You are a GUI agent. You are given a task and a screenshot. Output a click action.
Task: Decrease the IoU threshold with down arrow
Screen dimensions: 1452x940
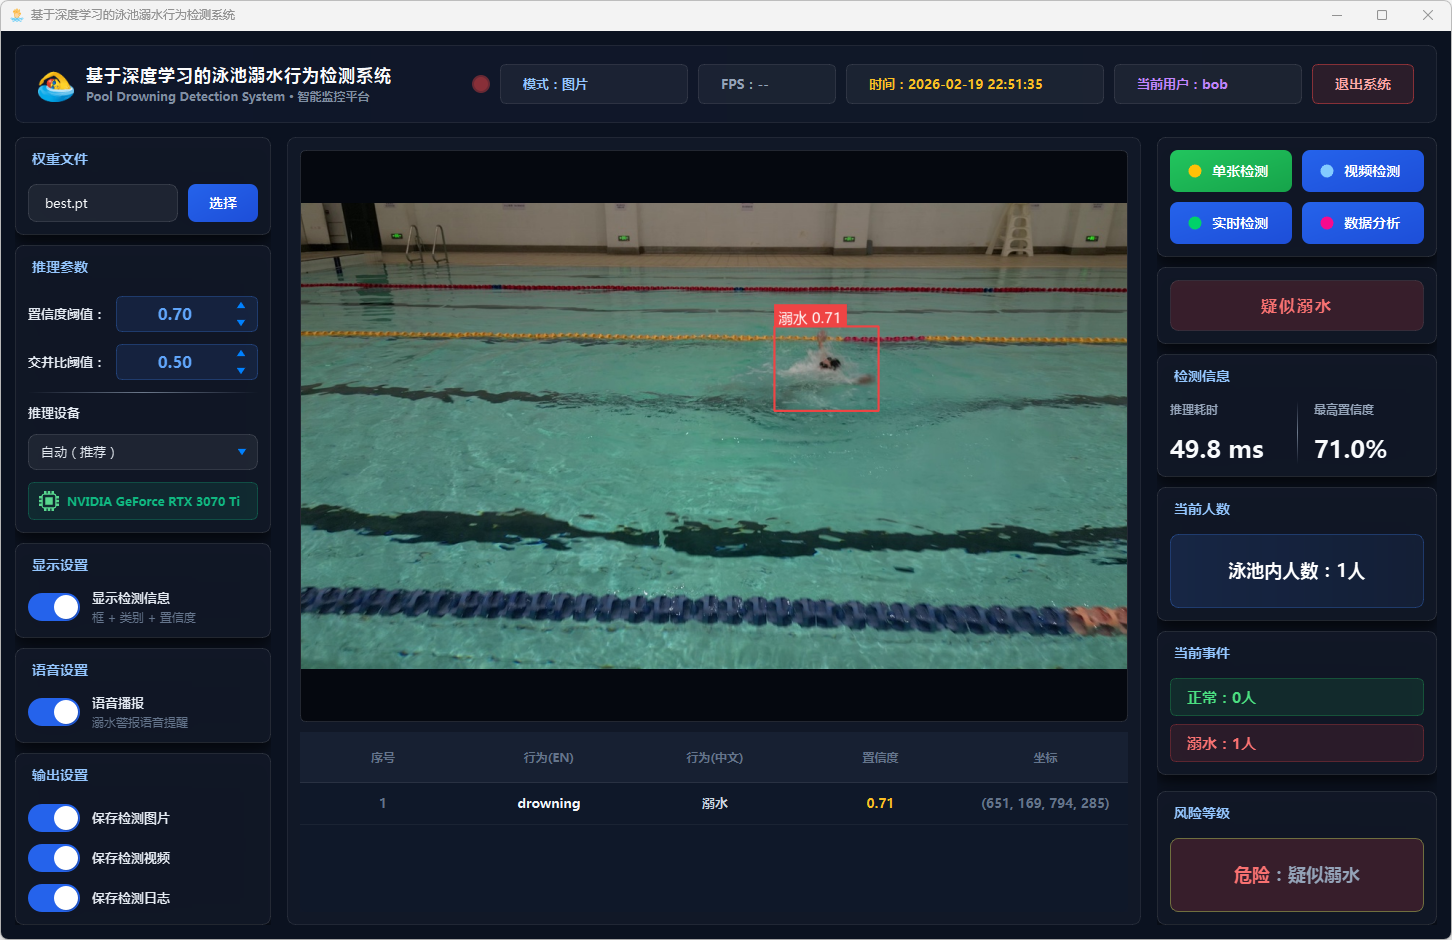(x=241, y=371)
